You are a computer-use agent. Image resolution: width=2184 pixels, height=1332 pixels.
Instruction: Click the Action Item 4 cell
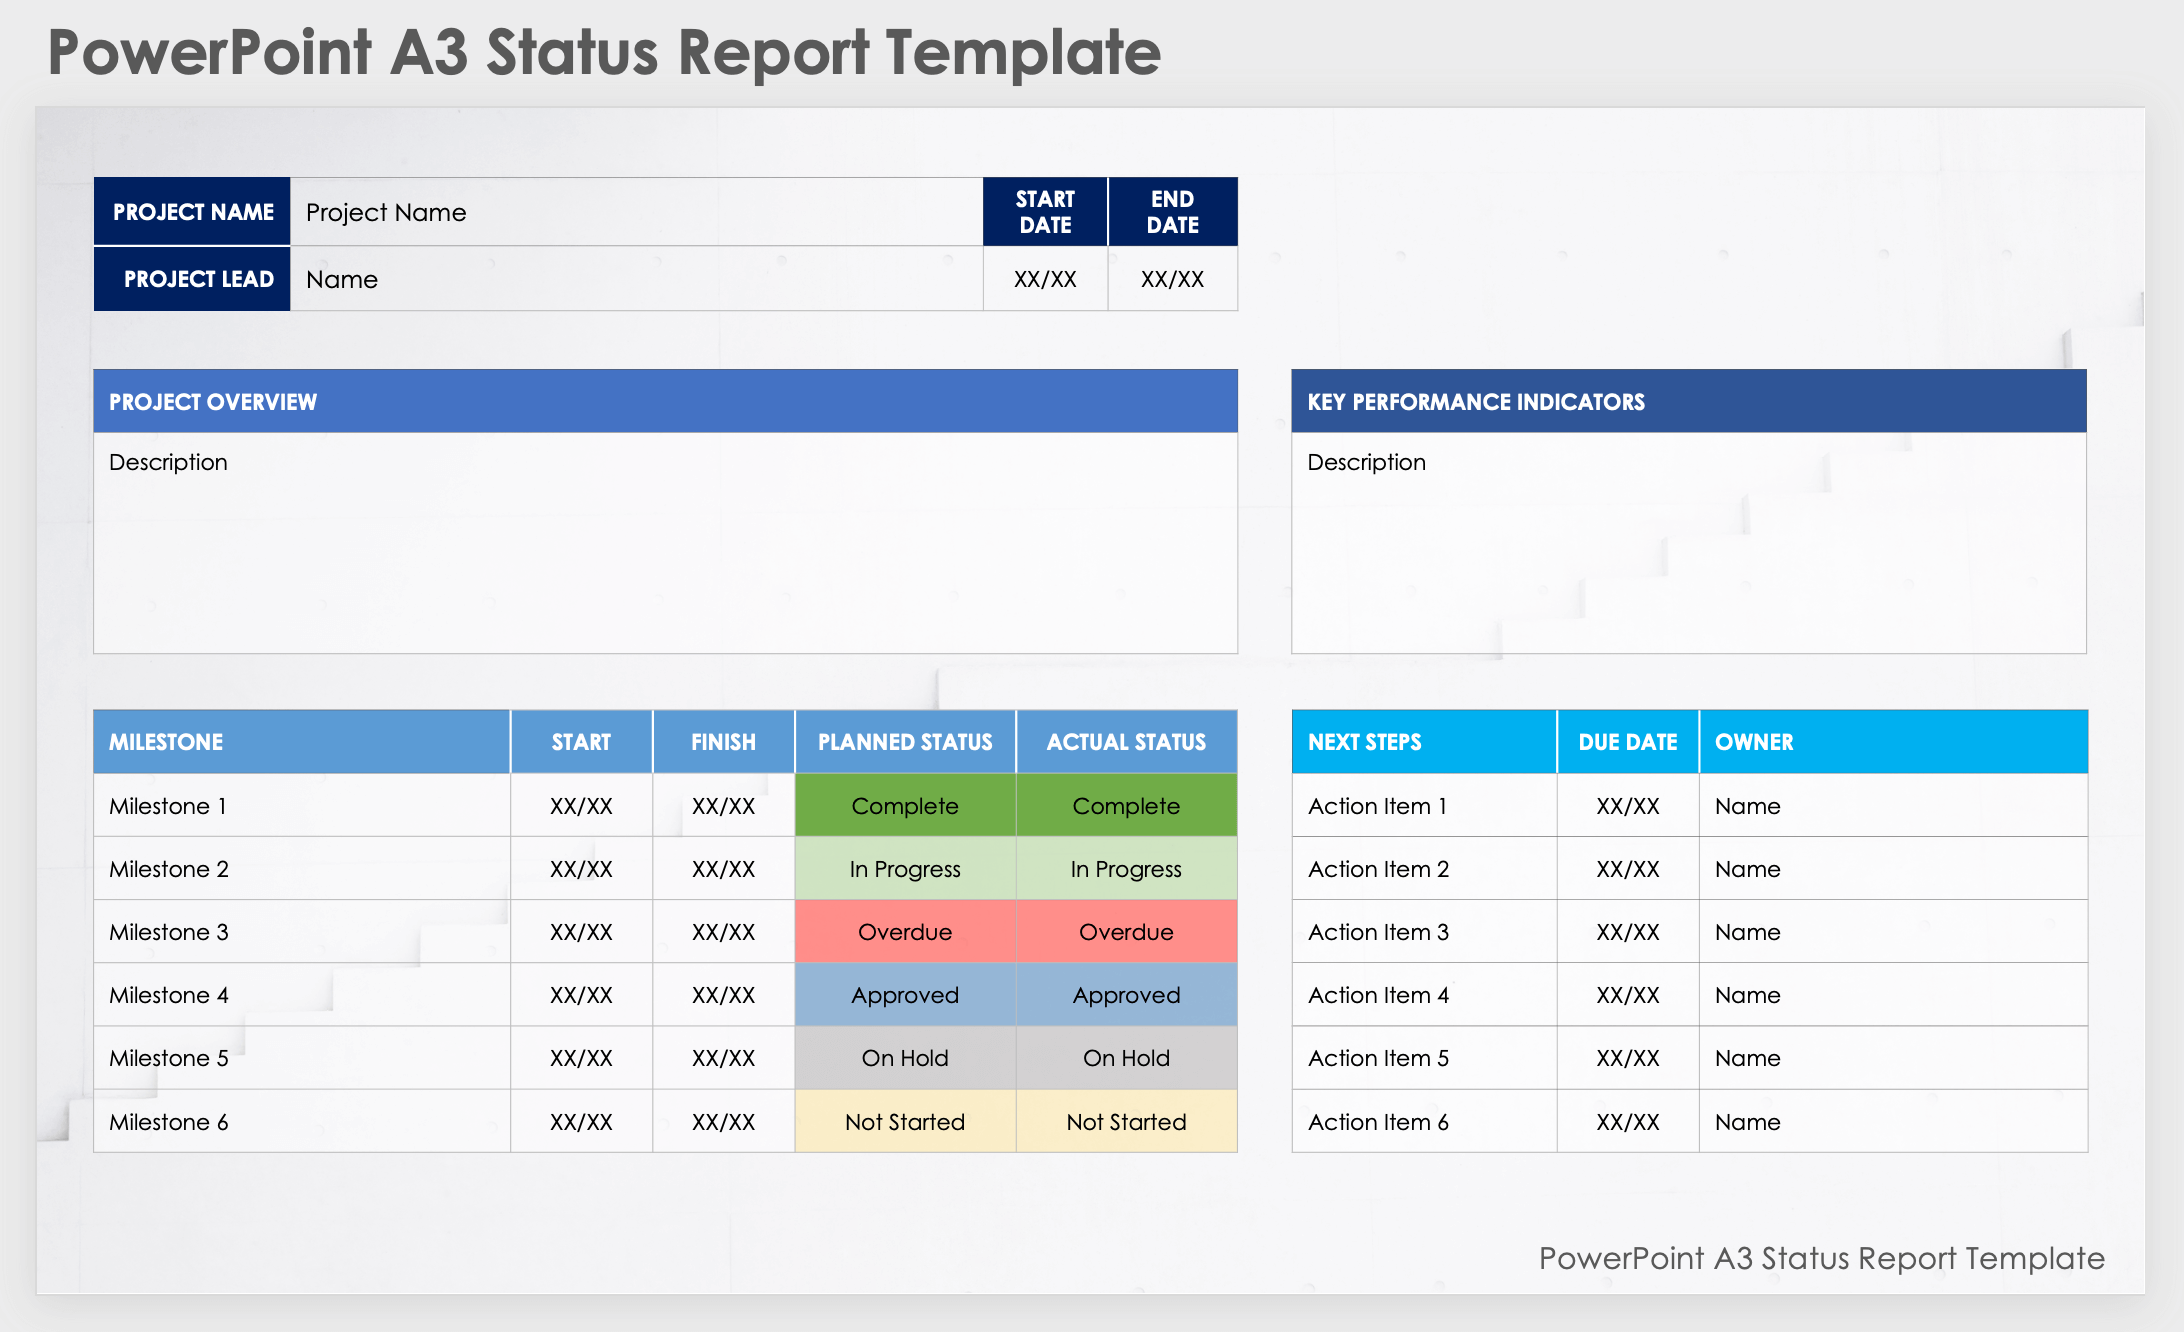coord(1378,995)
